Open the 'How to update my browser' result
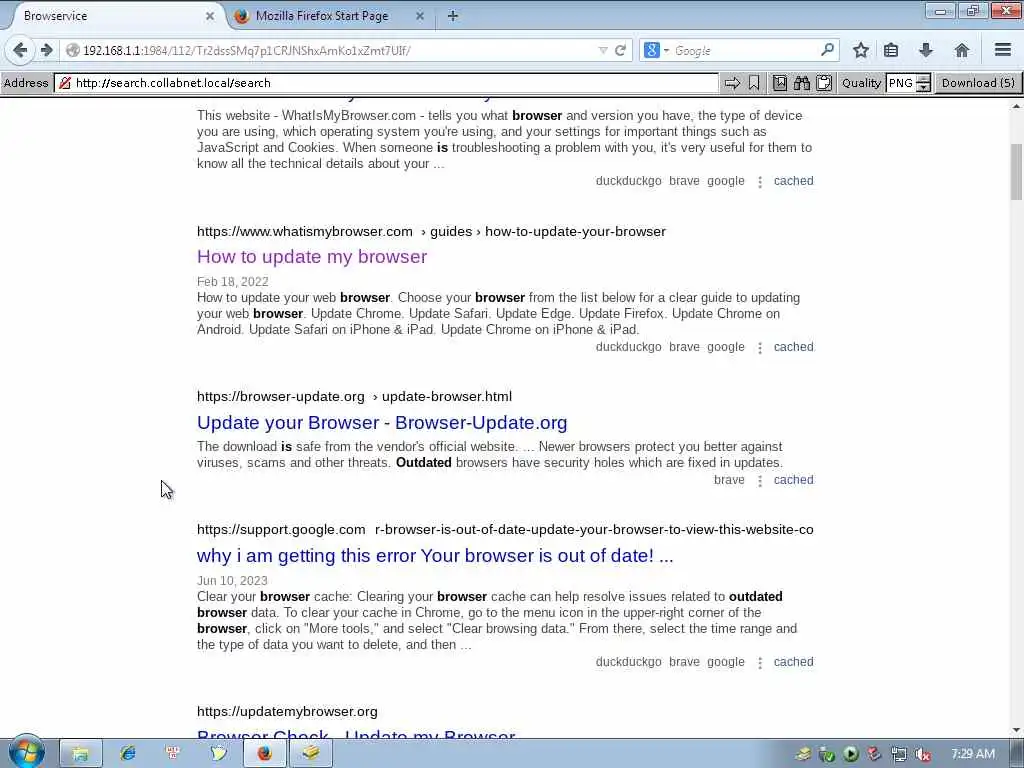Screen dimensions: 1024x768 pyautogui.click(x=312, y=257)
